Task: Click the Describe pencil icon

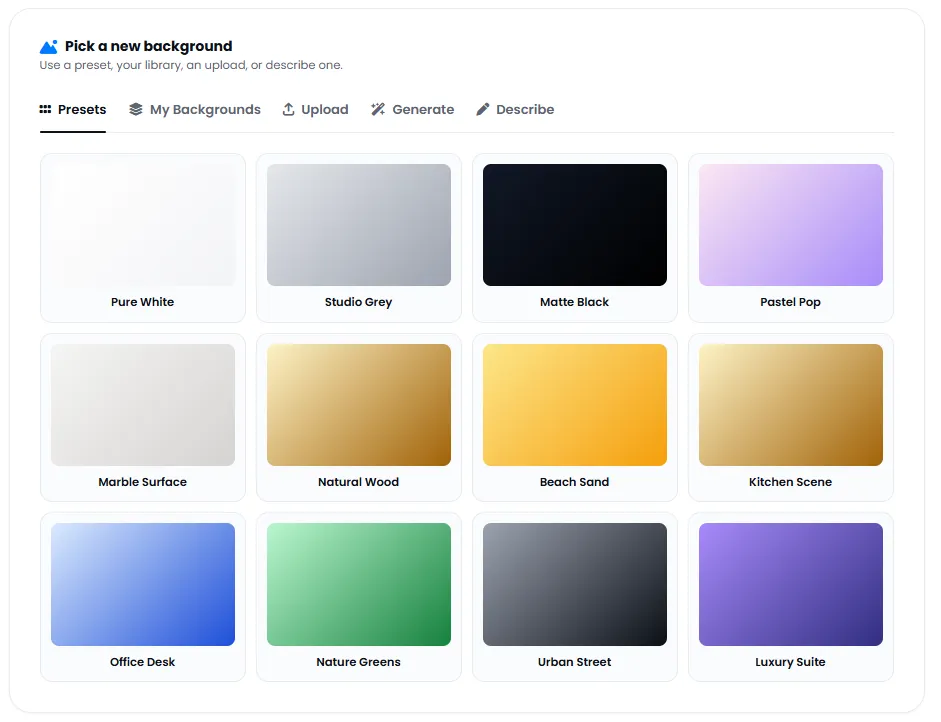Action: point(483,109)
